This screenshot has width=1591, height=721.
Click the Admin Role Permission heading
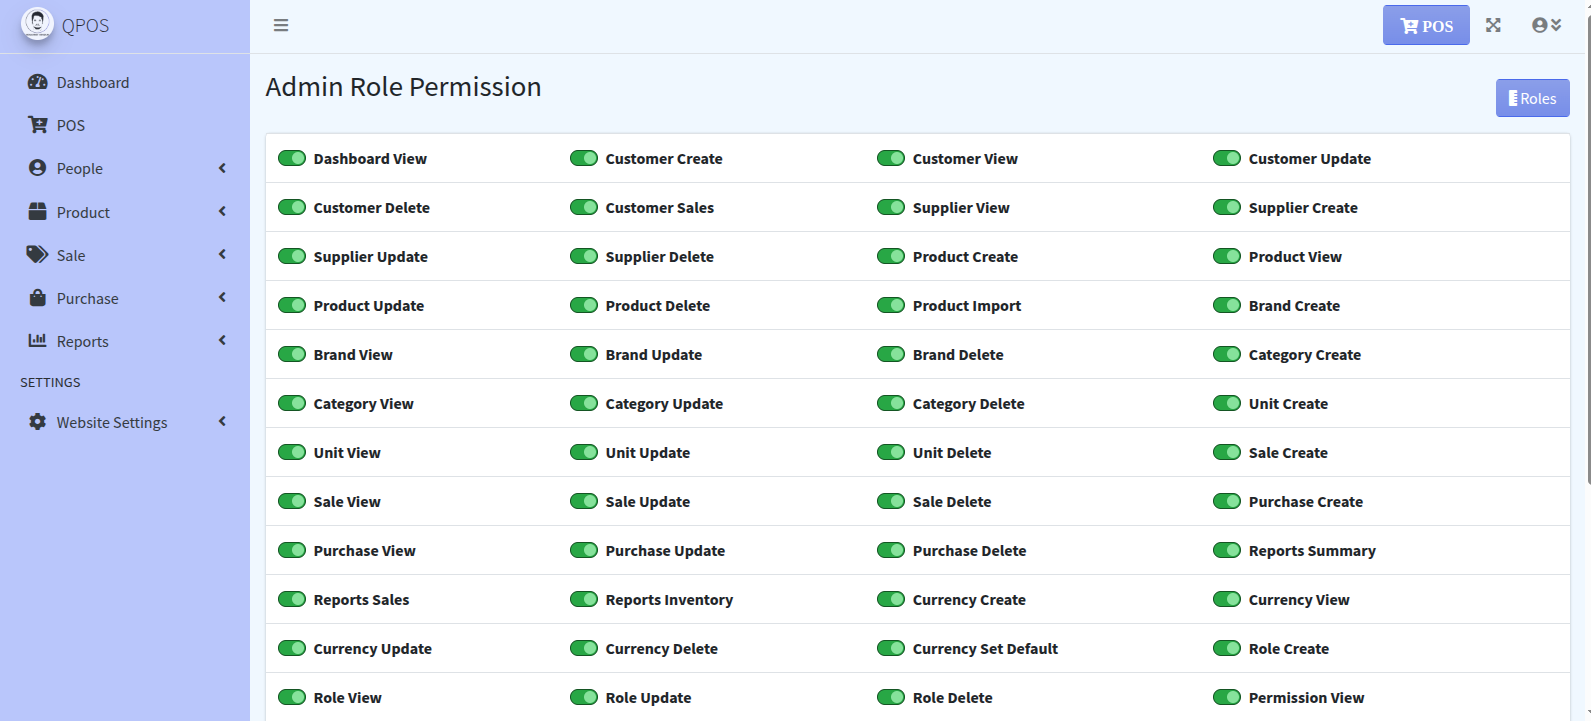(x=403, y=87)
